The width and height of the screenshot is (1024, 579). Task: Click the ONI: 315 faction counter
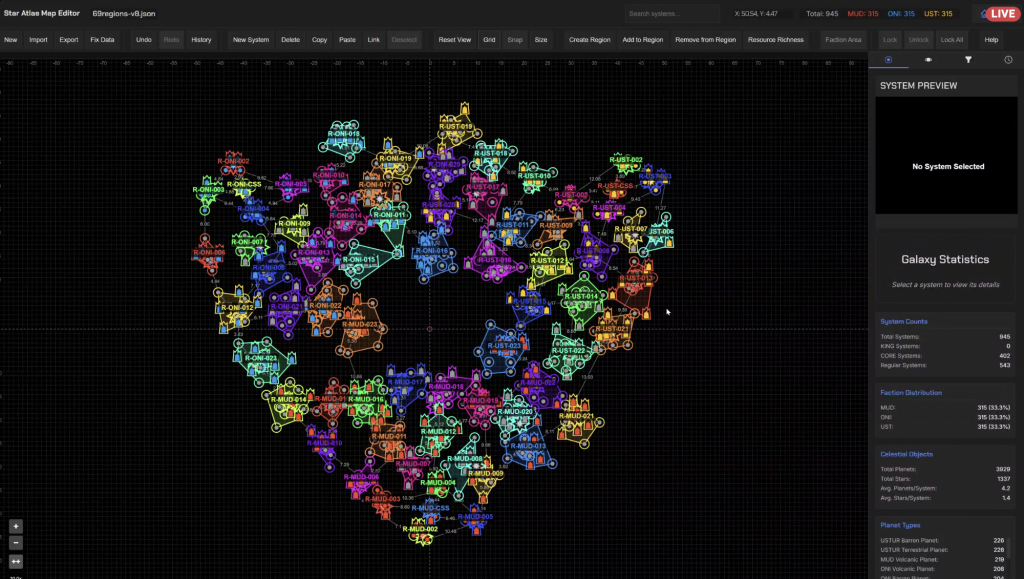click(901, 14)
